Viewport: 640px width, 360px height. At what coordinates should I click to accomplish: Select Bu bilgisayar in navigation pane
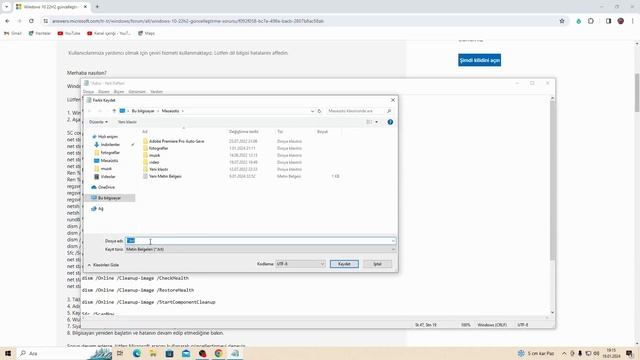pos(109,198)
